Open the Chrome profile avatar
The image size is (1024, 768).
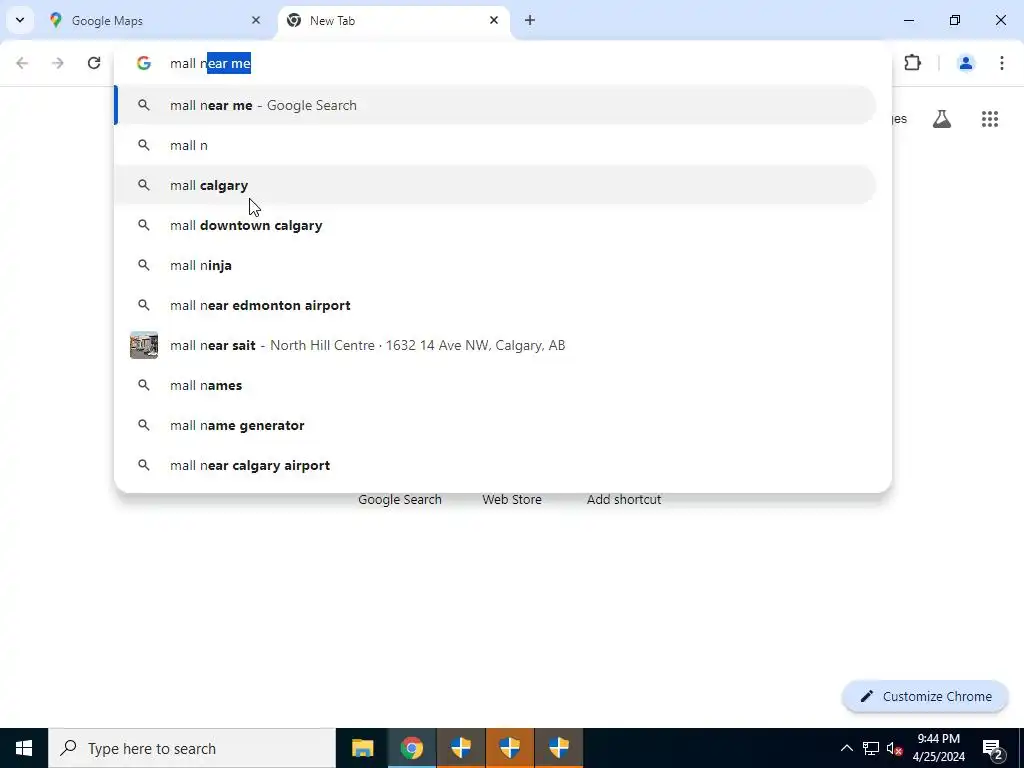coord(966,63)
